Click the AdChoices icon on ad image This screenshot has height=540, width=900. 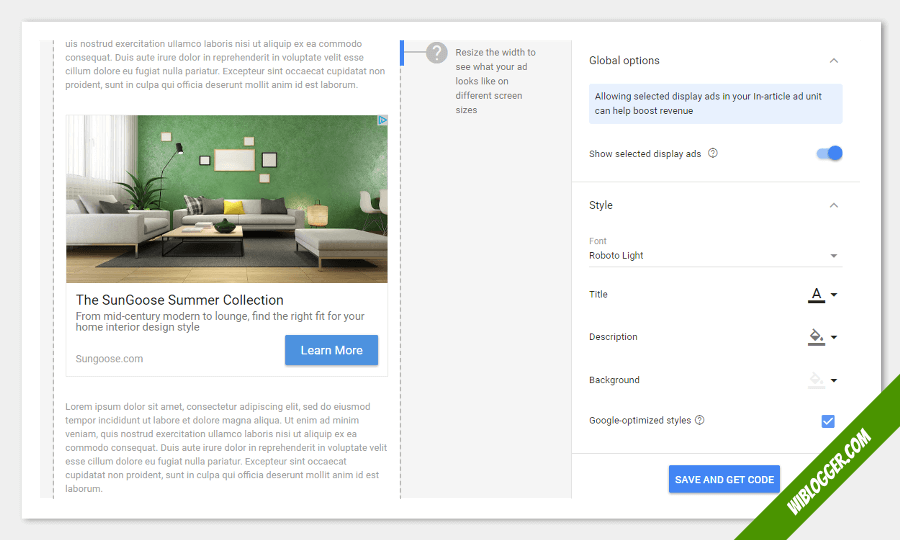click(382, 120)
